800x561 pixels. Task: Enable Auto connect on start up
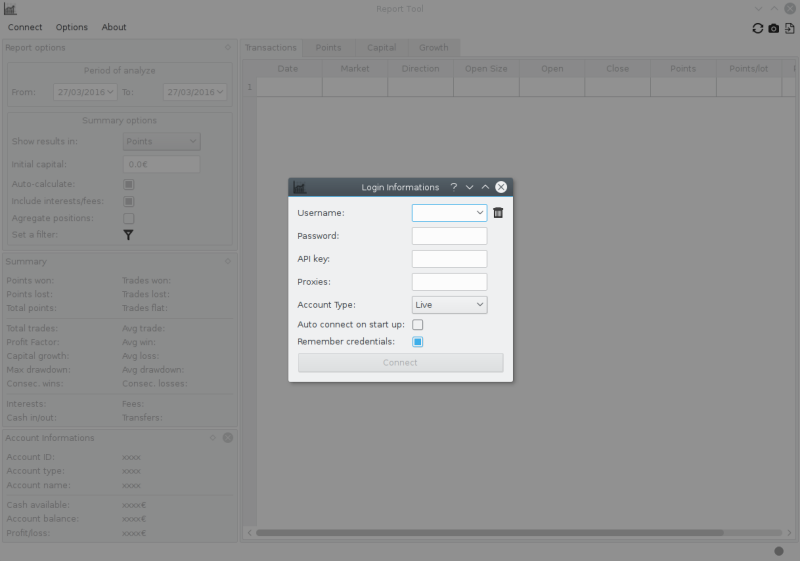[418, 325]
